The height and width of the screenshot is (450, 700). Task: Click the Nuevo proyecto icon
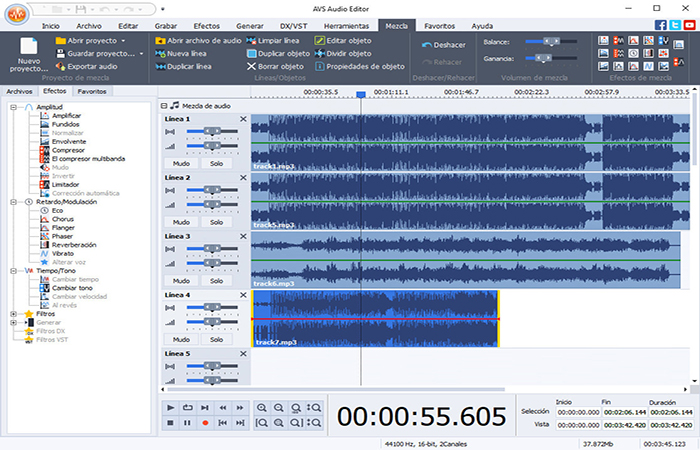(x=29, y=55)
